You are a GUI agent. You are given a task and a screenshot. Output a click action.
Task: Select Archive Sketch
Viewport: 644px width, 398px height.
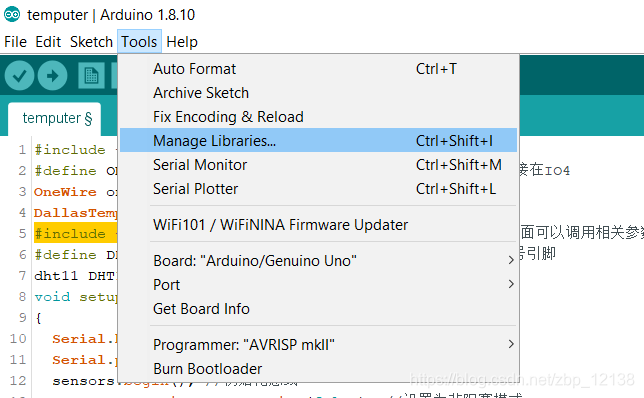pos(318,93)
